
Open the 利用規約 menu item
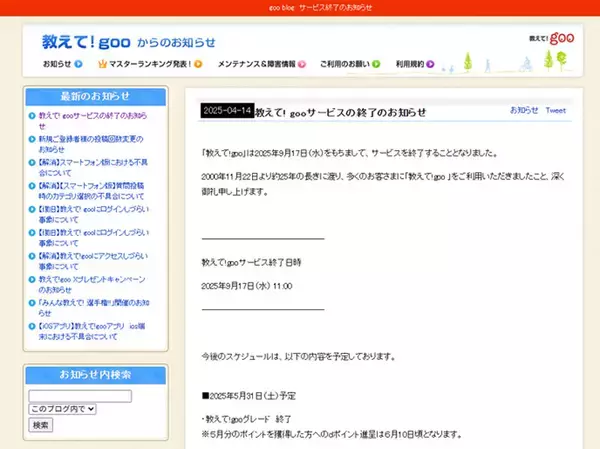pos(409,64)
